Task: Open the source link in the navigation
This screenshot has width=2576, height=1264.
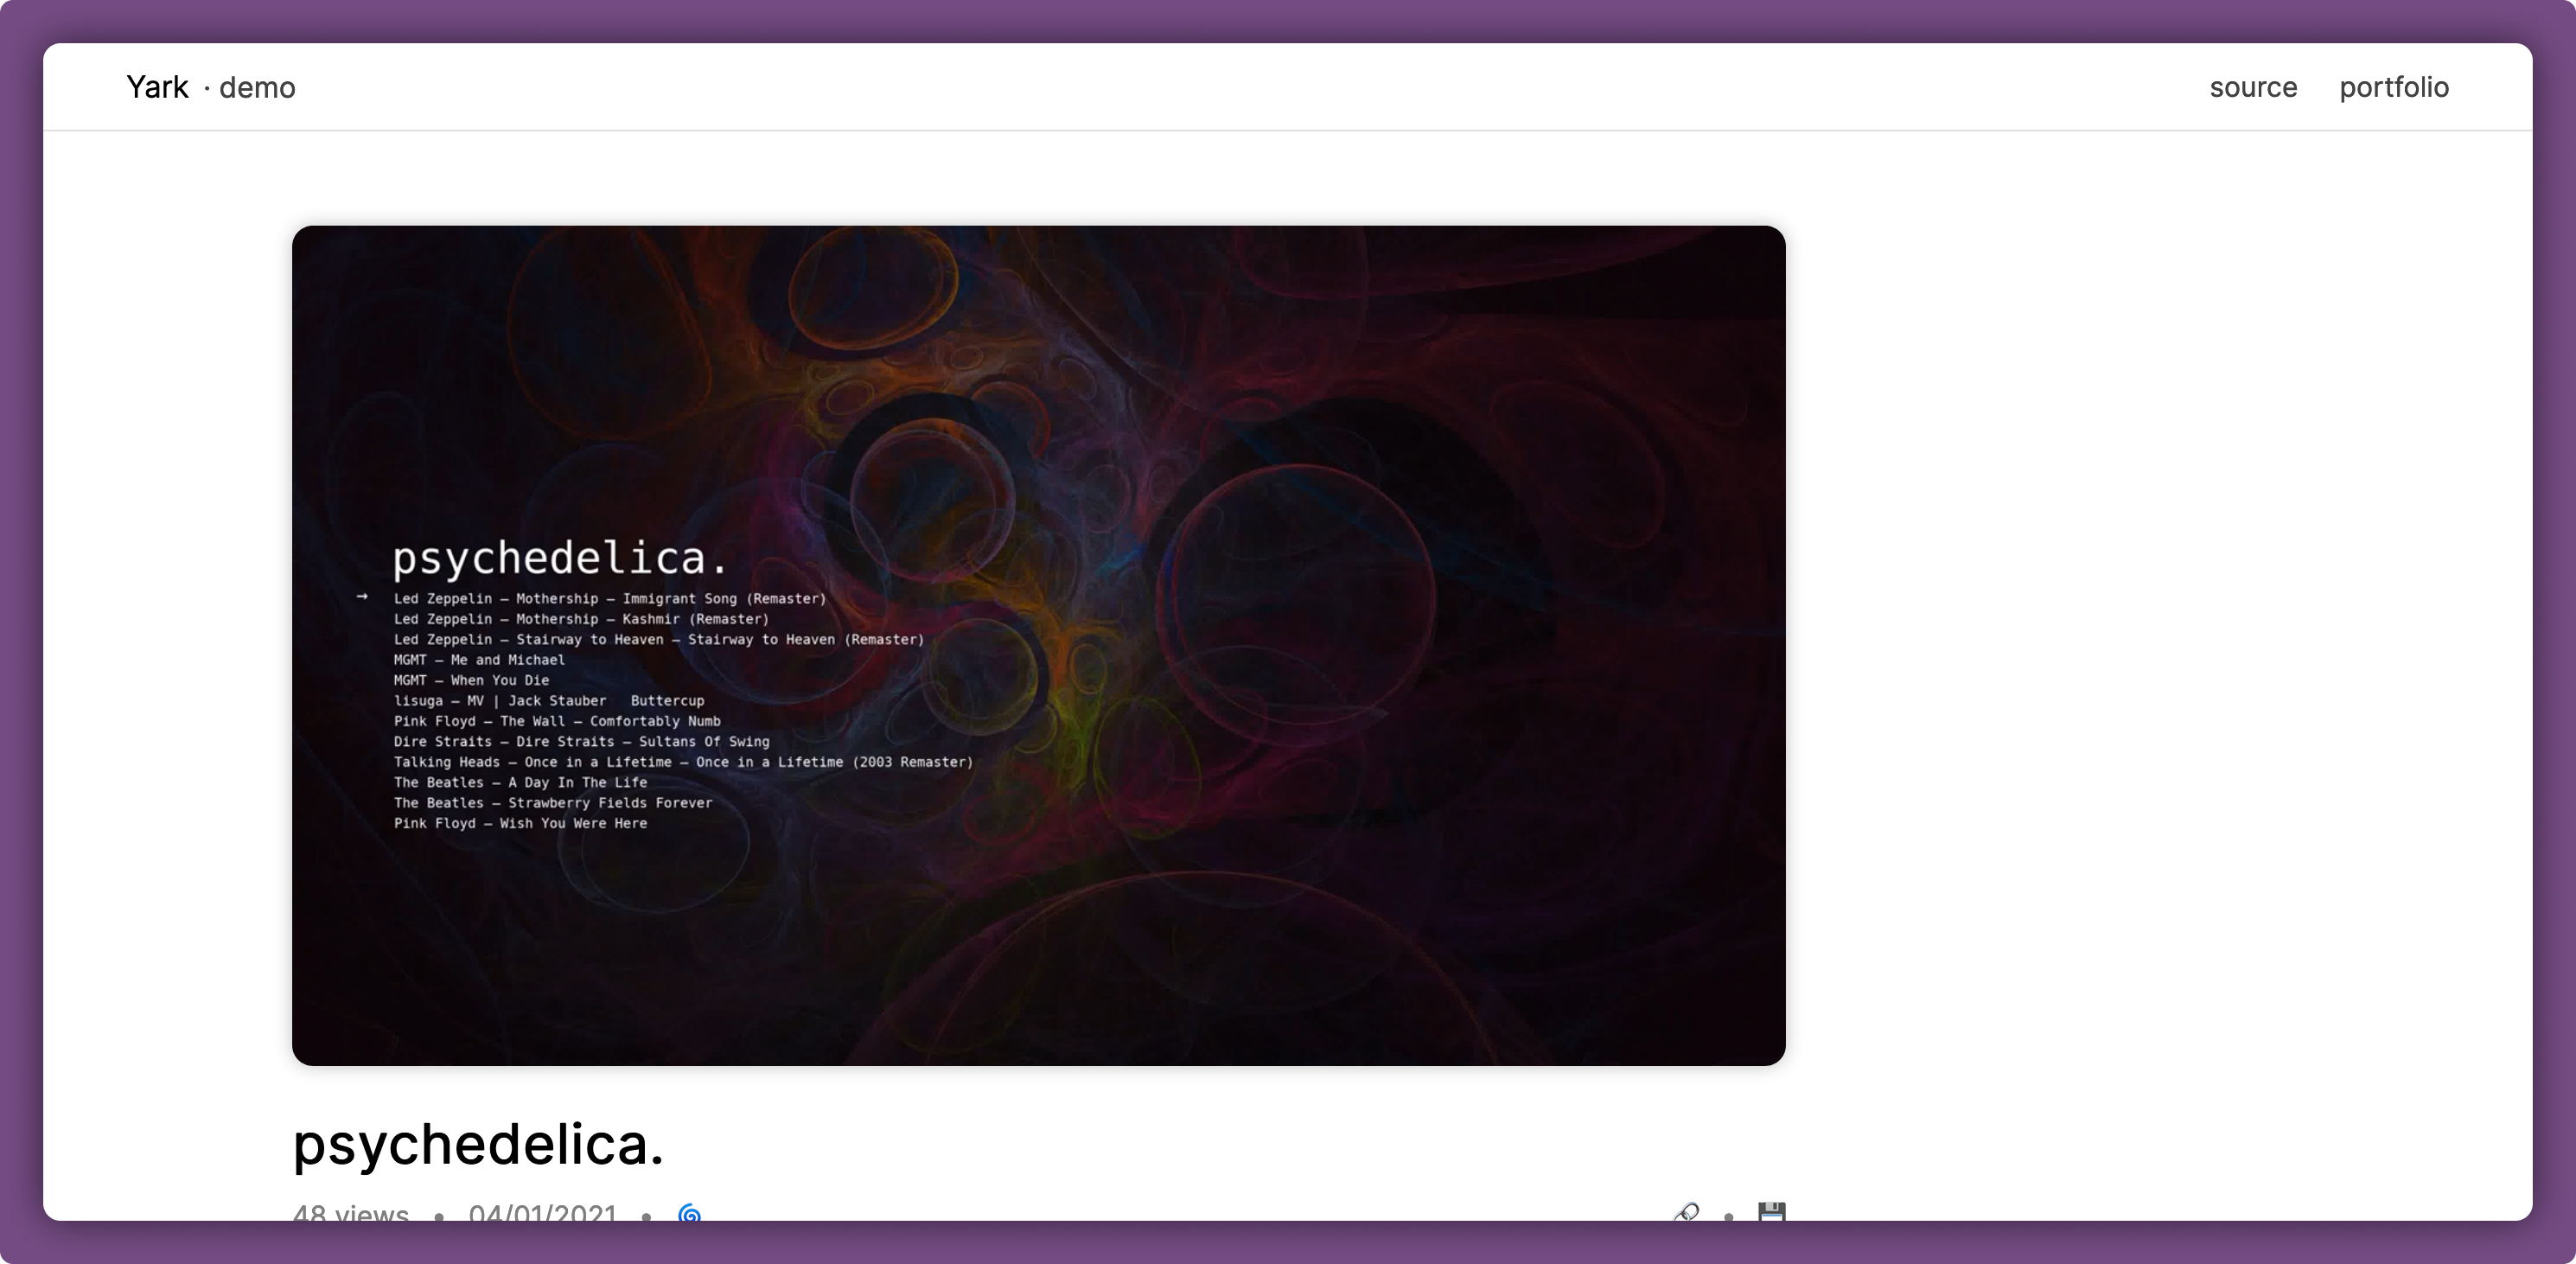Action: click(2253, 87)
